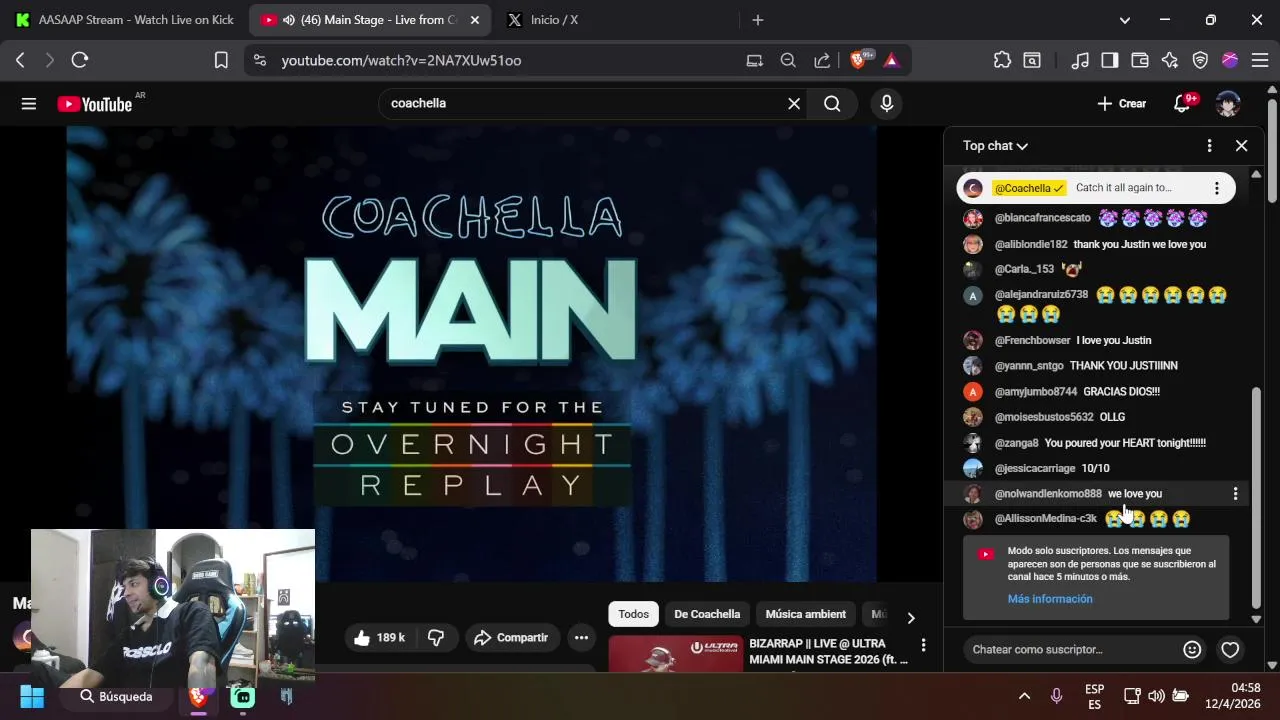This screenshot has height=720, width=1280.
Task: Open options on the pinned Coachella message
Action: point(1216,188)
